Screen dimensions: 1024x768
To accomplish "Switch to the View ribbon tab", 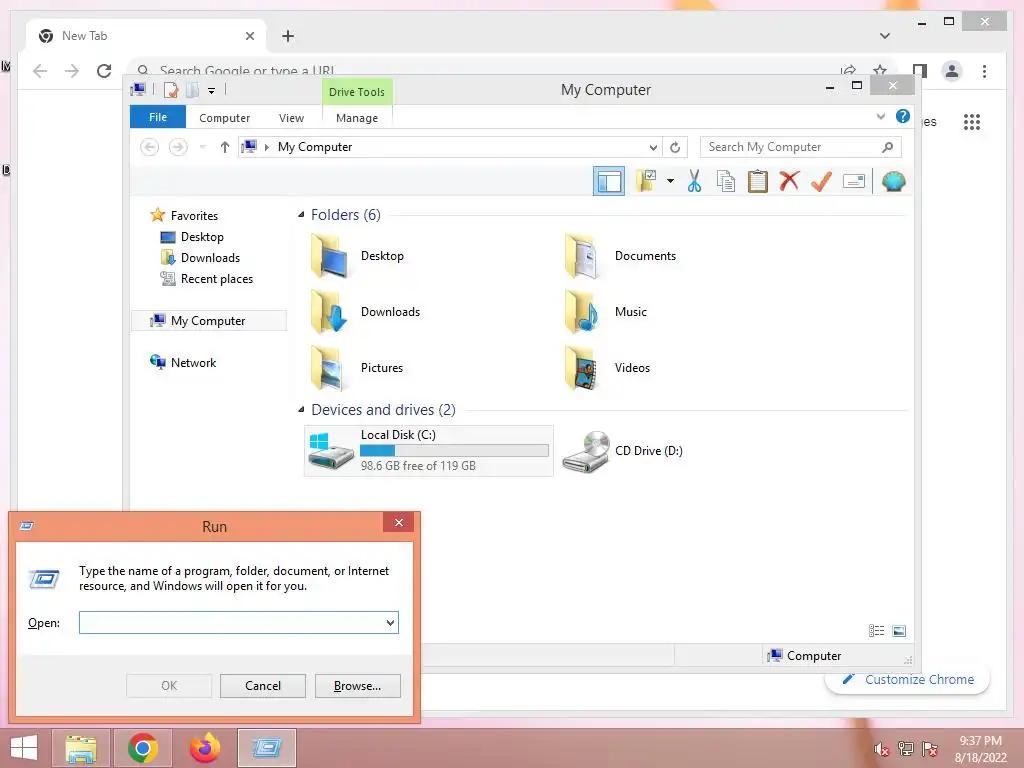I will 291,118.
